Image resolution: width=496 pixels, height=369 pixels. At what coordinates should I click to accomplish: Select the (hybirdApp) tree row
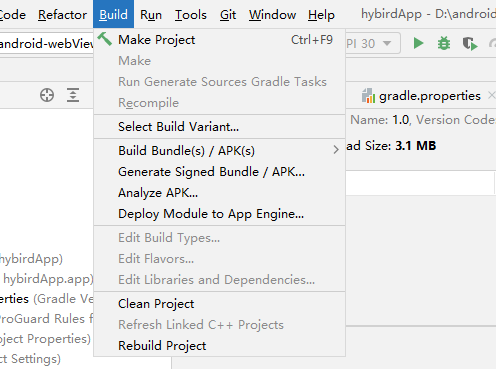click(47, 259)
